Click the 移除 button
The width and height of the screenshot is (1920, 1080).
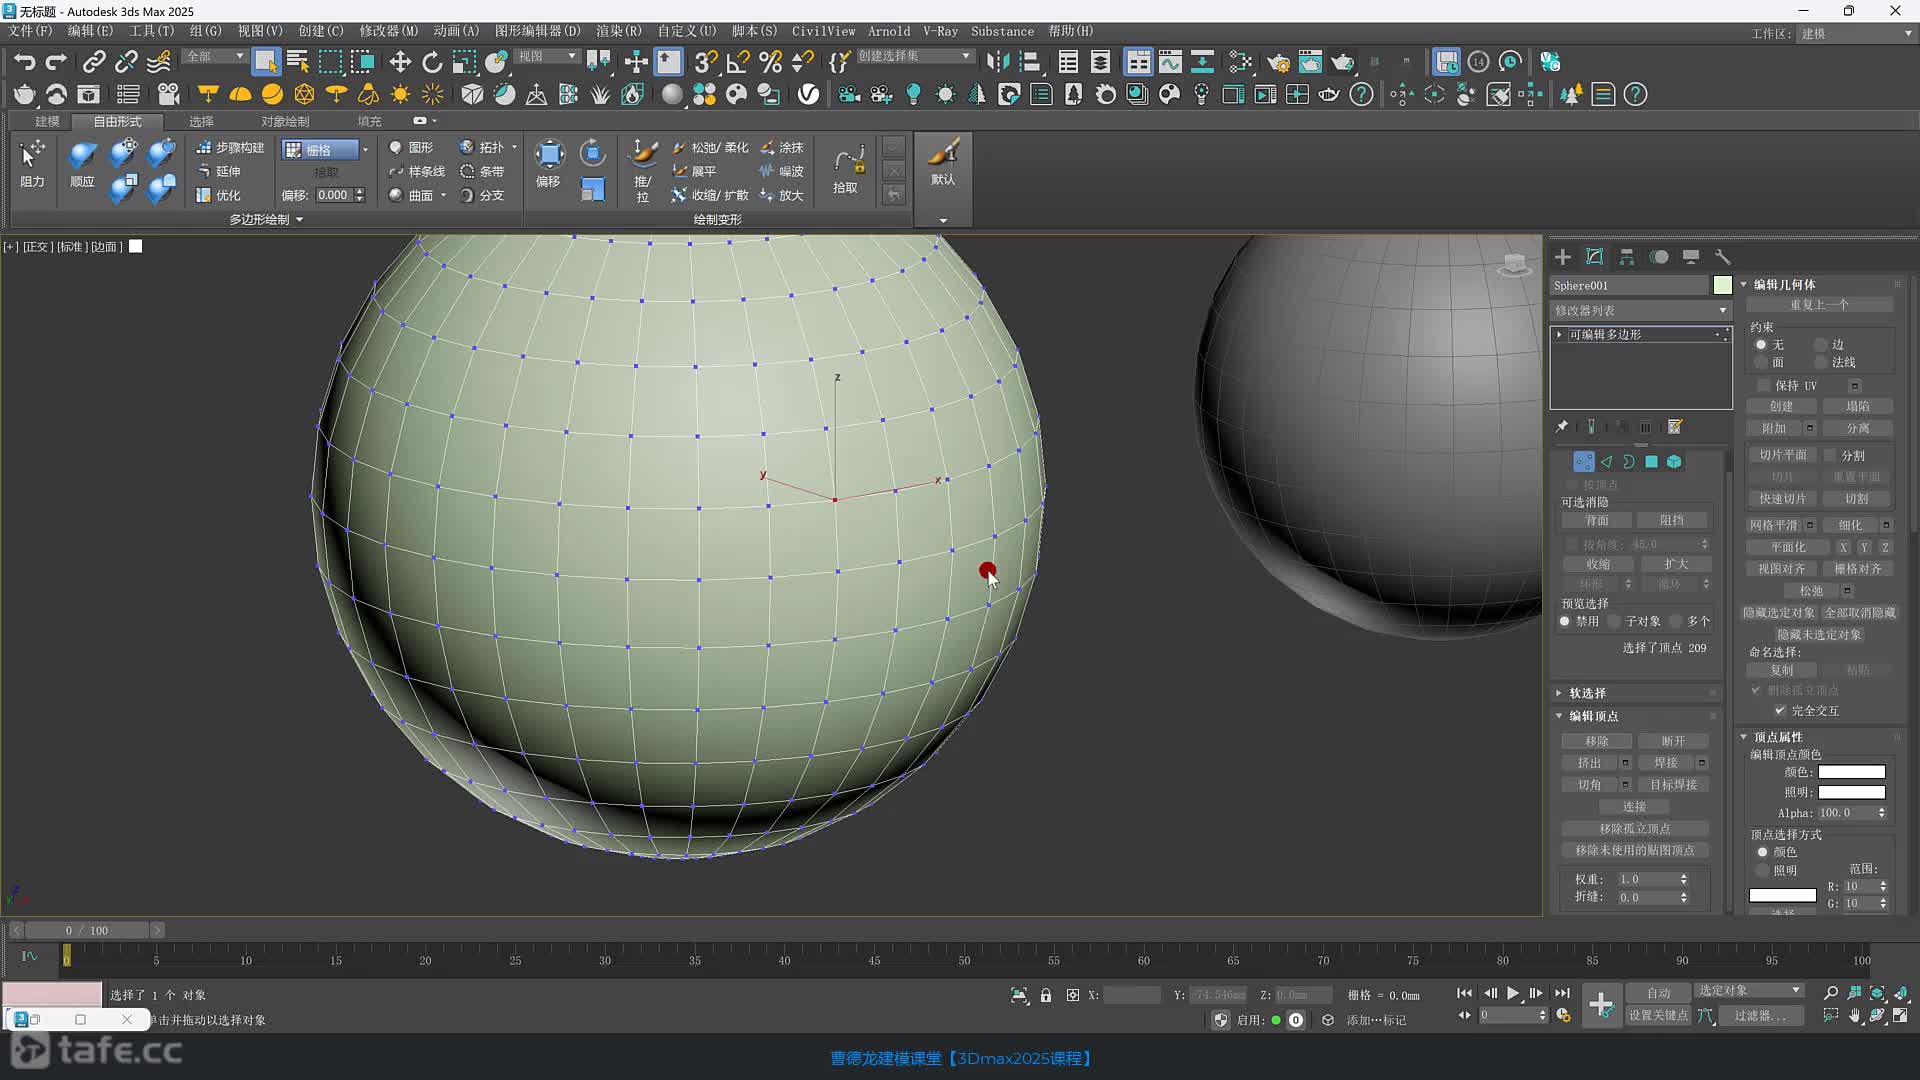1597,741
